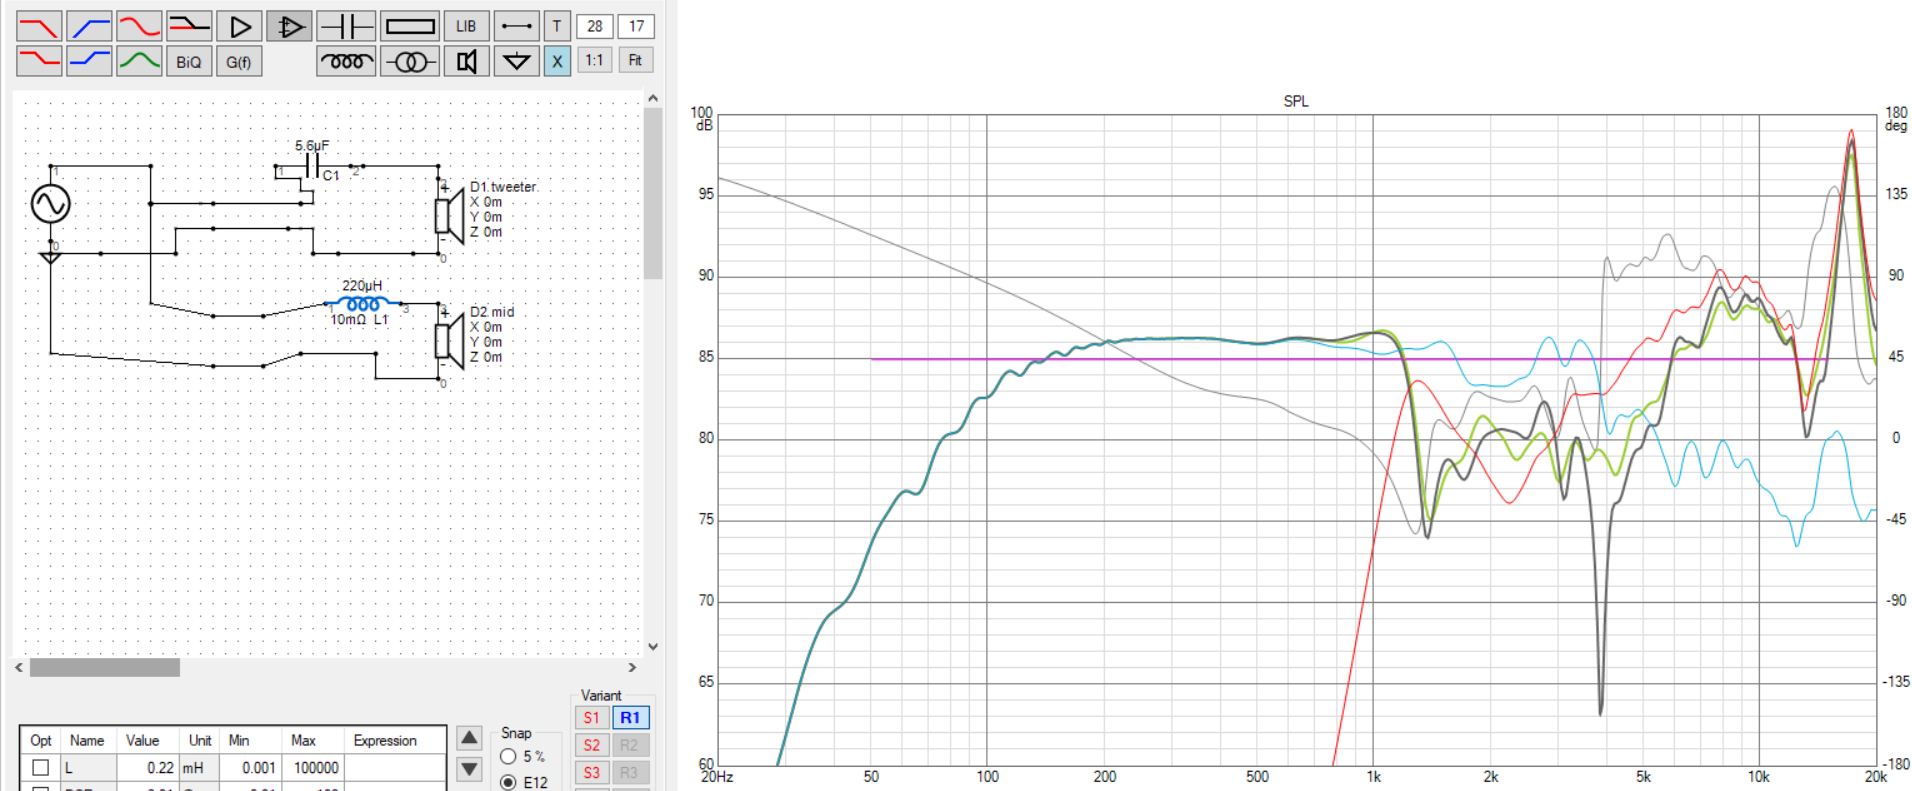
Task: Add a capacitor component from the toolbar
Action: (346, 26)
